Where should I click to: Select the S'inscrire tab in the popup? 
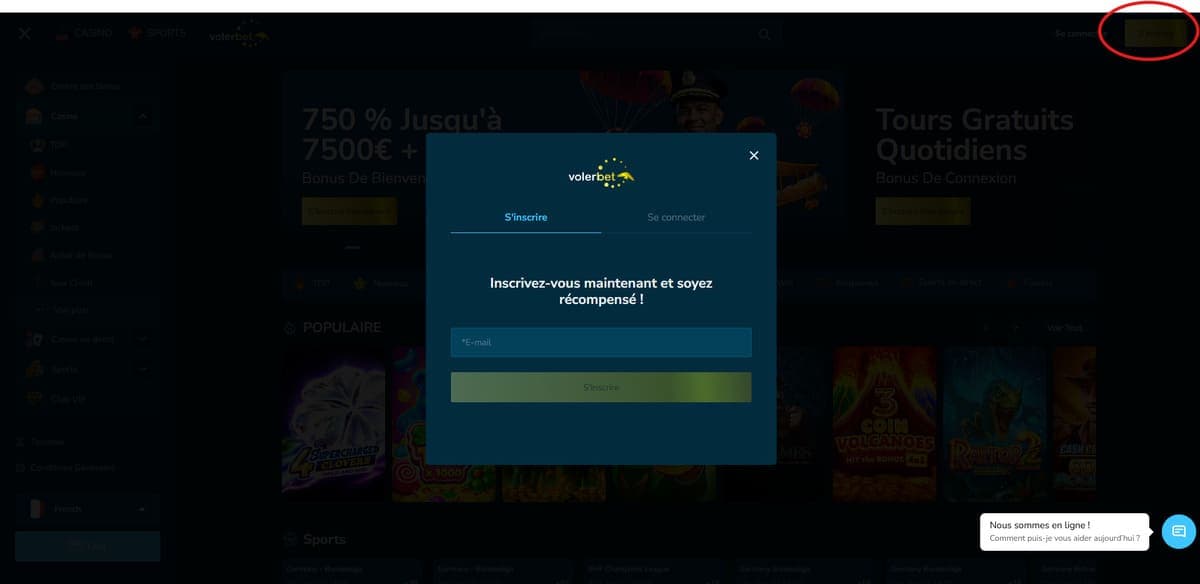(526, 217)
